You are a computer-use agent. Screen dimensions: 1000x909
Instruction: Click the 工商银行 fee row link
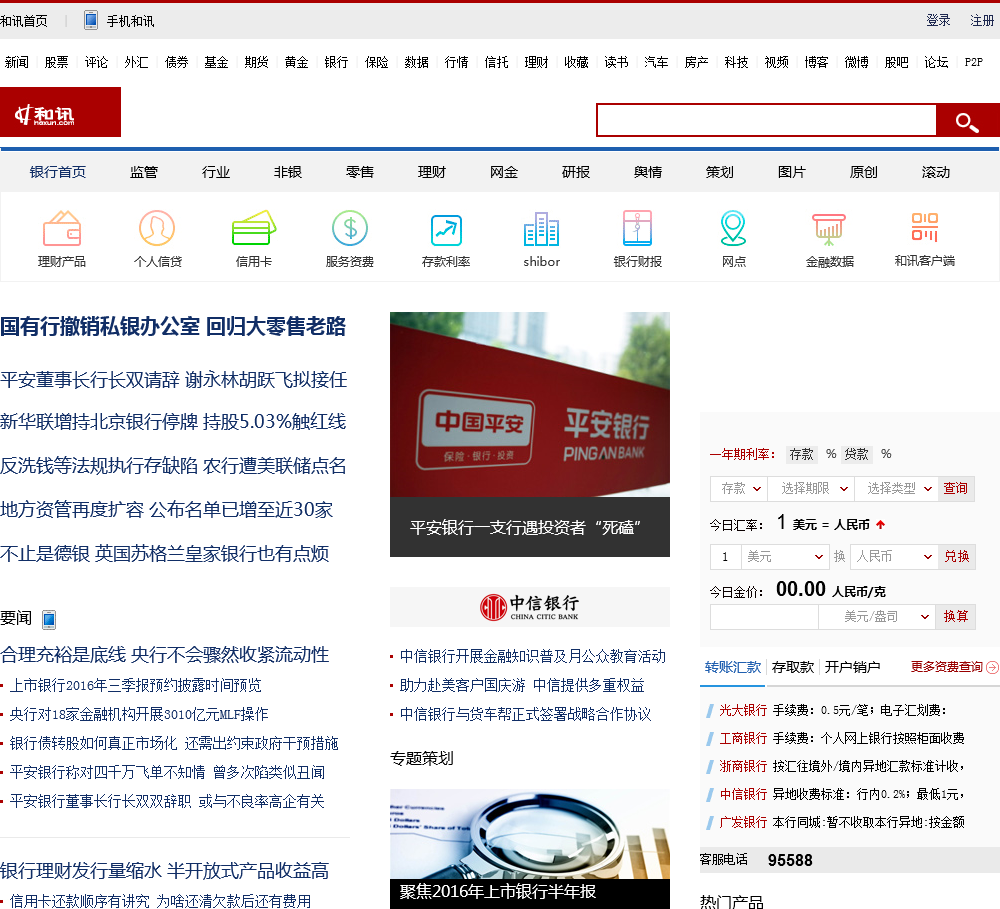coord(743,739)
